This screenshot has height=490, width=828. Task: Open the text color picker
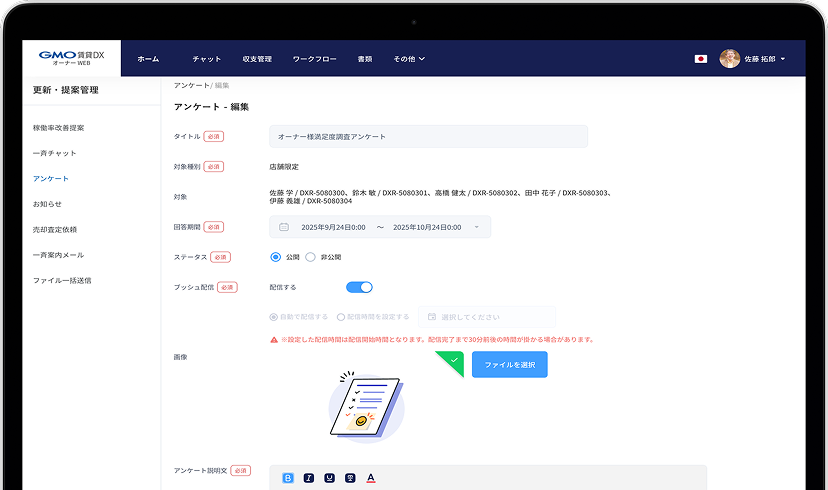pyautogui.click(x=370, y=478)
